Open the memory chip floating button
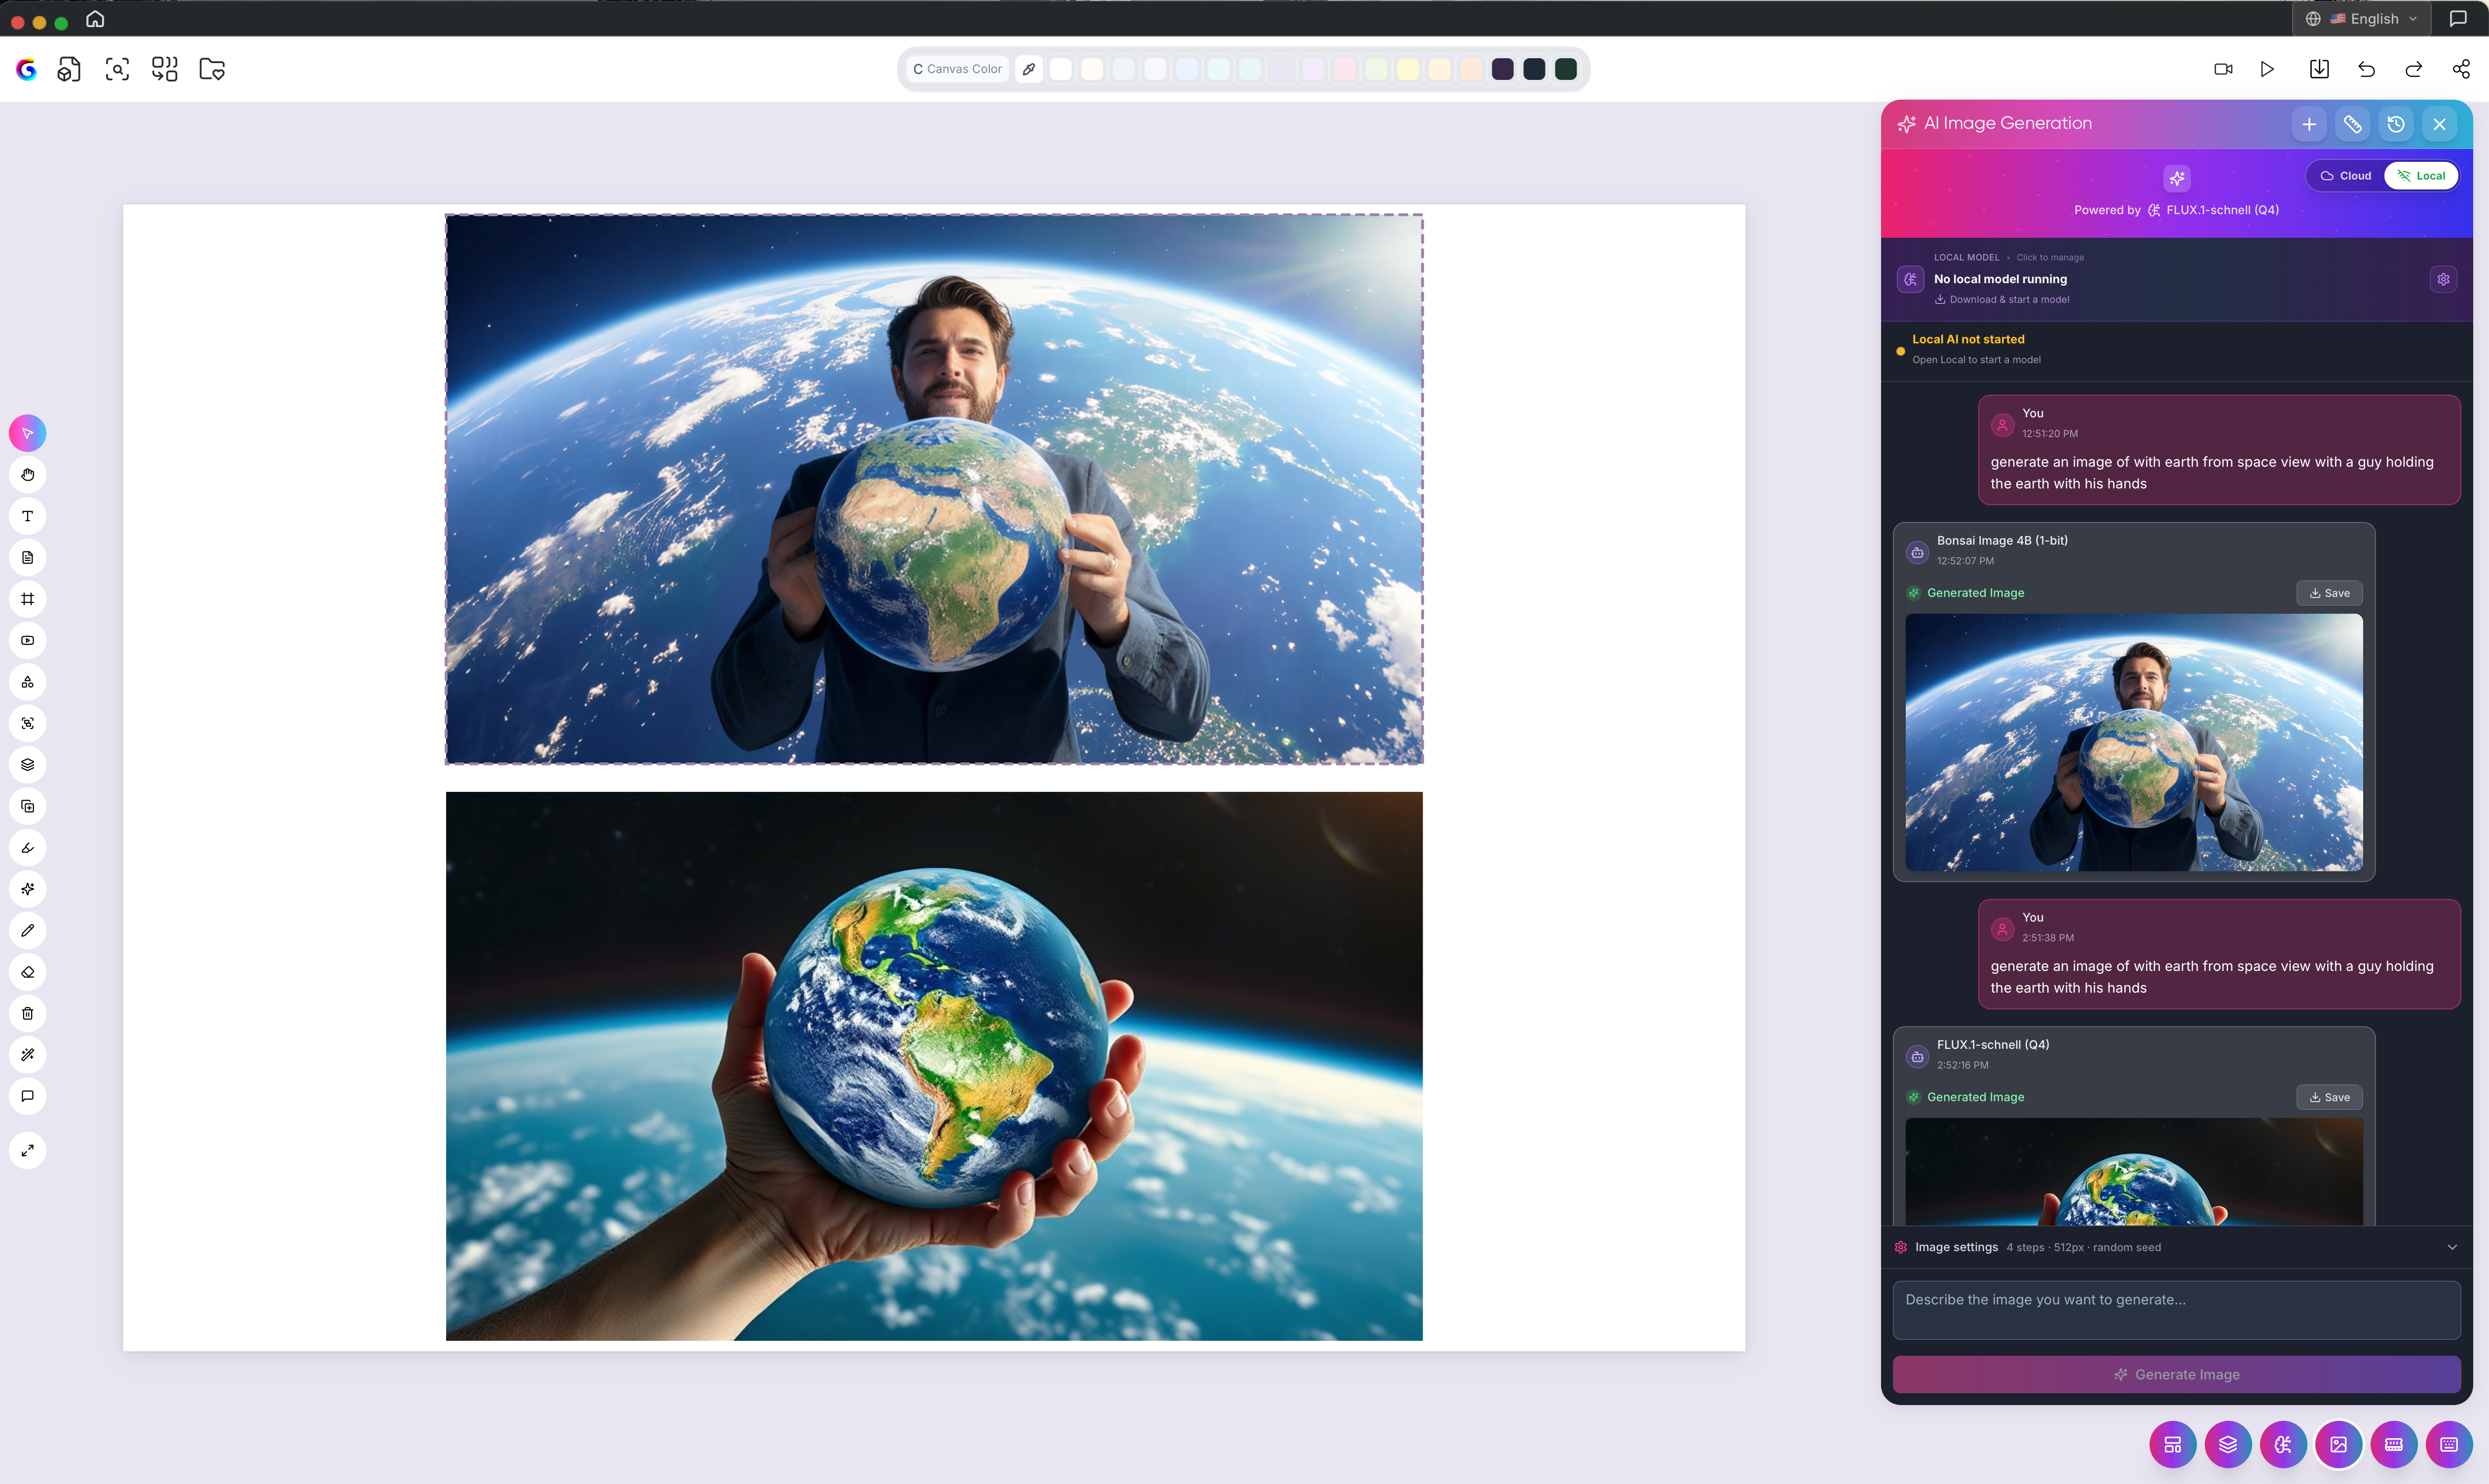2489x1484 pixels. pyautogui.click(x=2394, y=1445)
